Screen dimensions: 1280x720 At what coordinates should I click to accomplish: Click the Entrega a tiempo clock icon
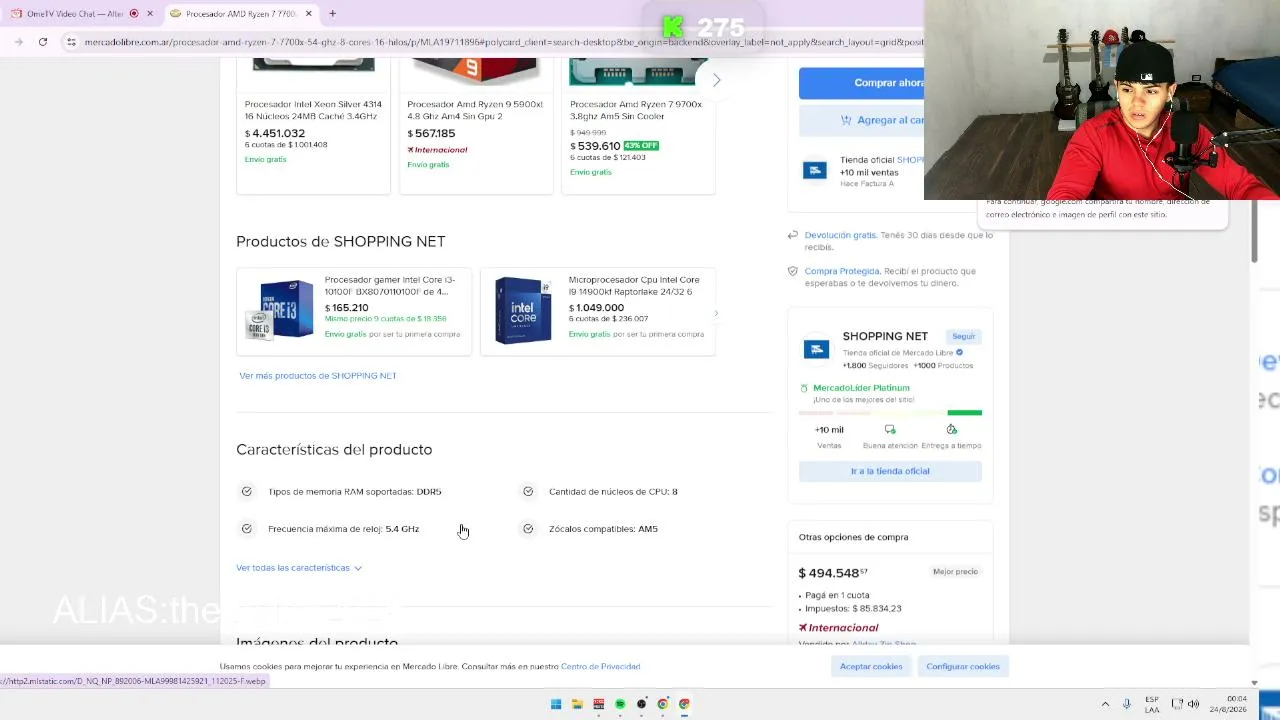click(951, 430)
